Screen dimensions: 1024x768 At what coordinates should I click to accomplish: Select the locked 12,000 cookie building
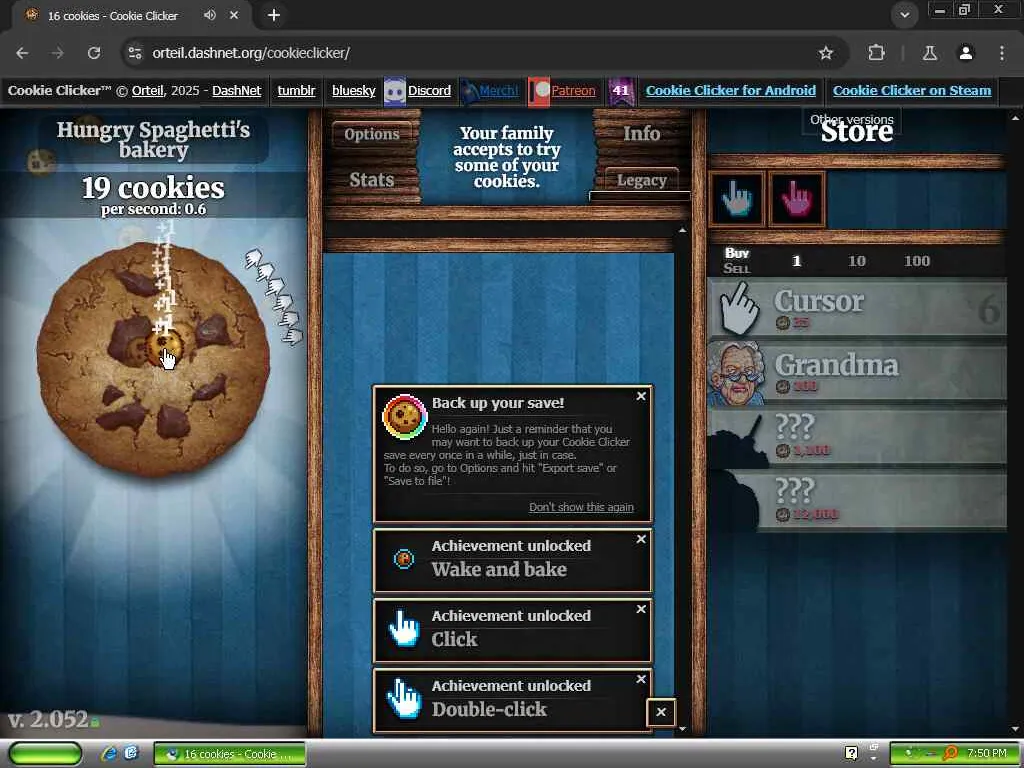tap(857, 500)
